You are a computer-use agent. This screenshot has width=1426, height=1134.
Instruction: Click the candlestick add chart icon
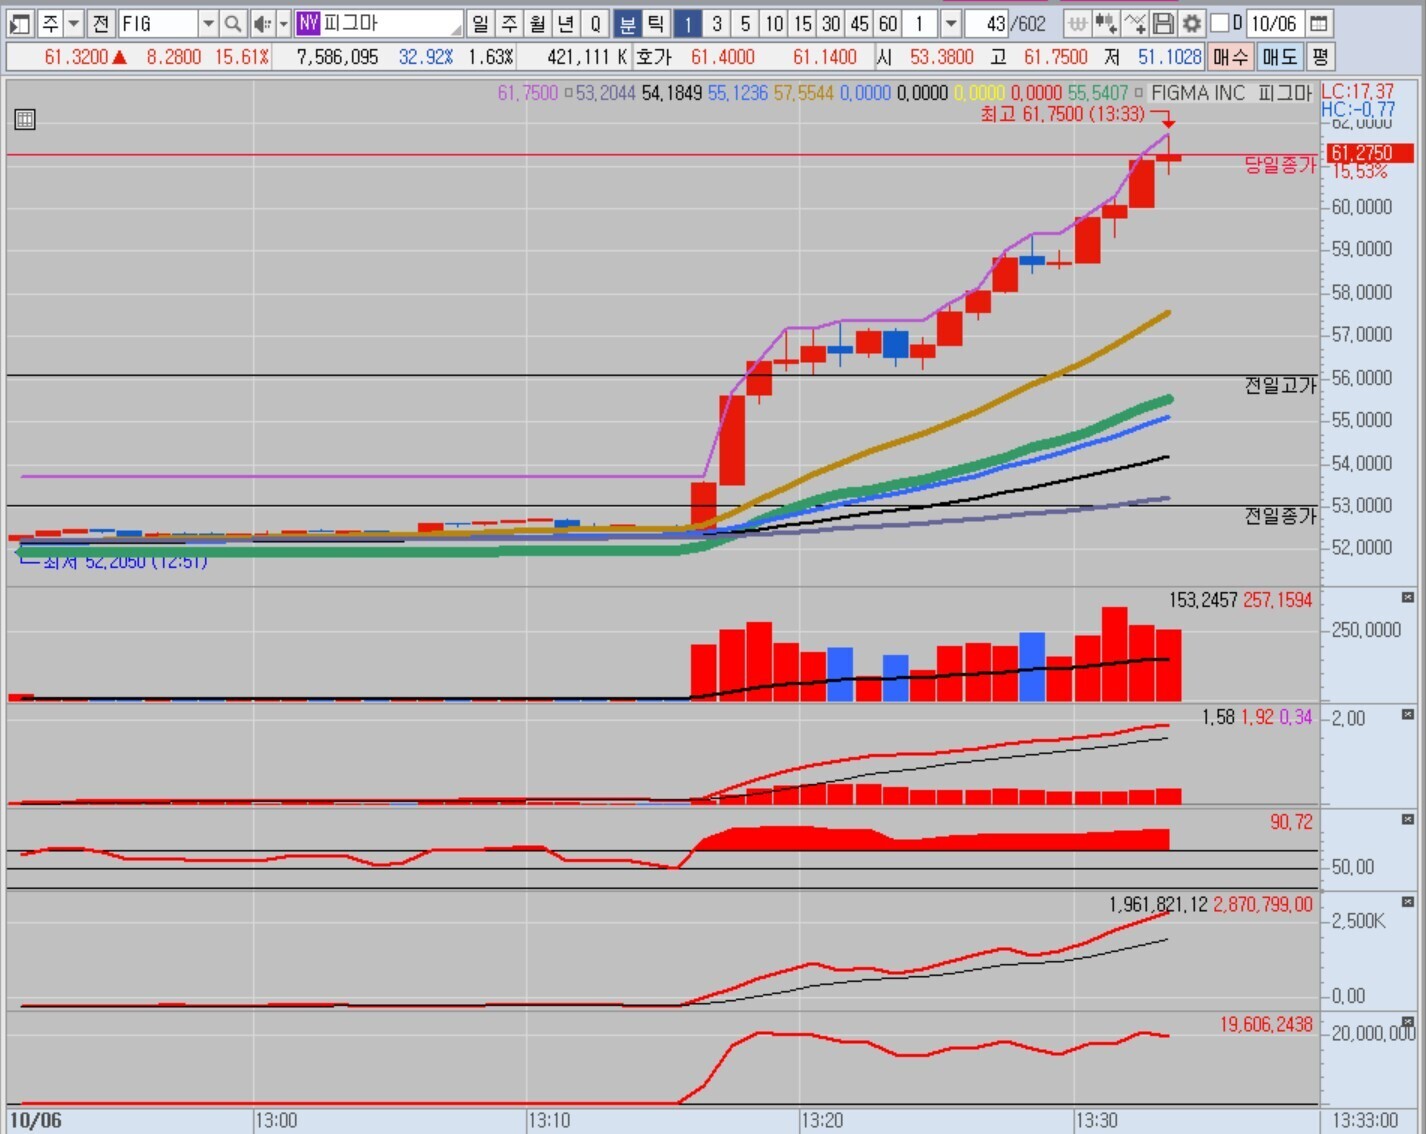[1105, 23]
